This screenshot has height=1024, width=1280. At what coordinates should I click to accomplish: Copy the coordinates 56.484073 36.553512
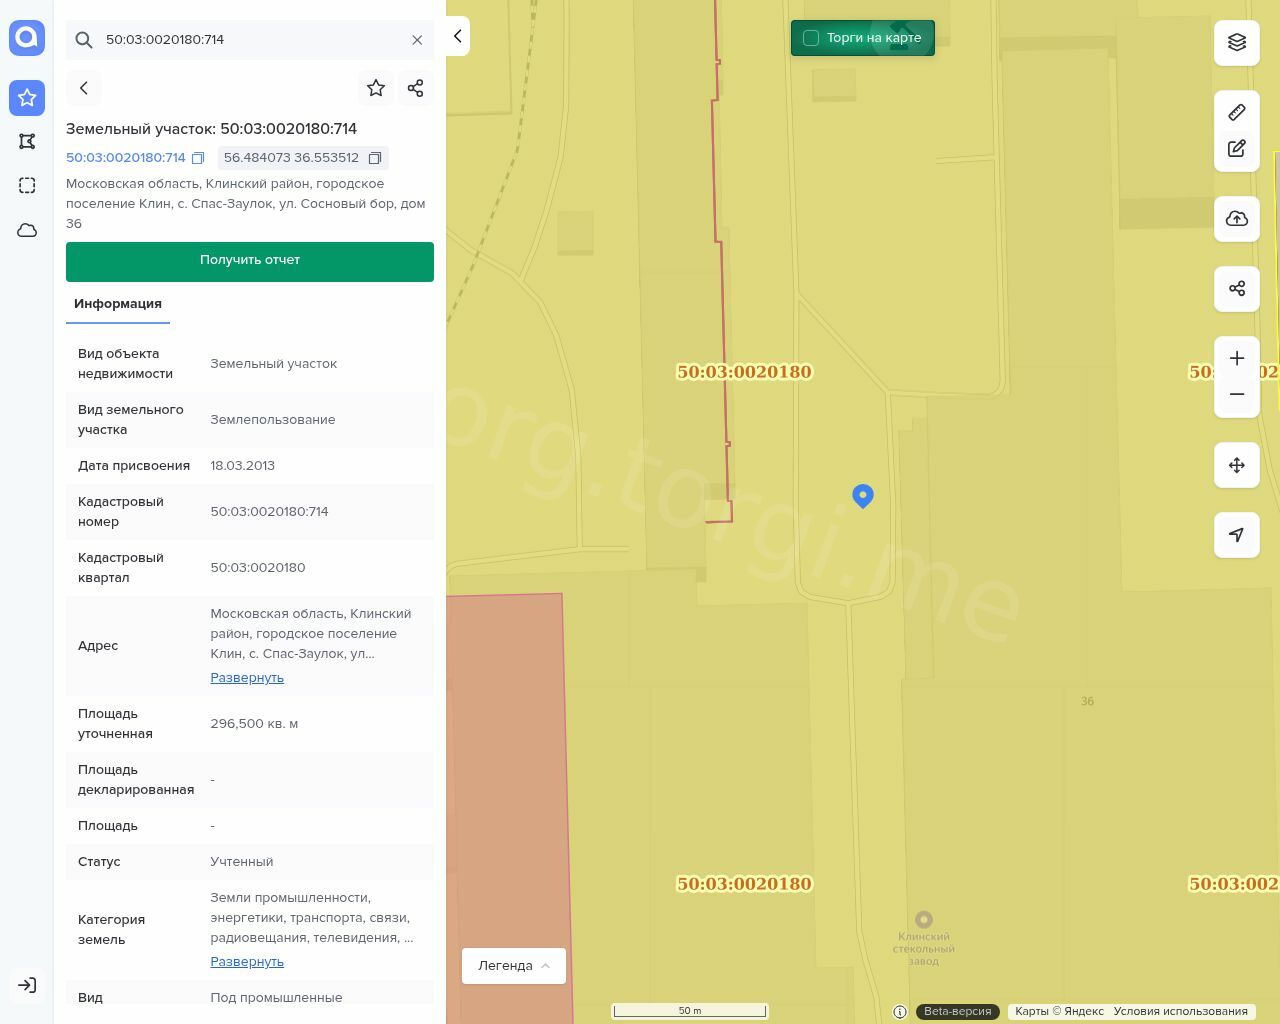[x=375, y=158]
